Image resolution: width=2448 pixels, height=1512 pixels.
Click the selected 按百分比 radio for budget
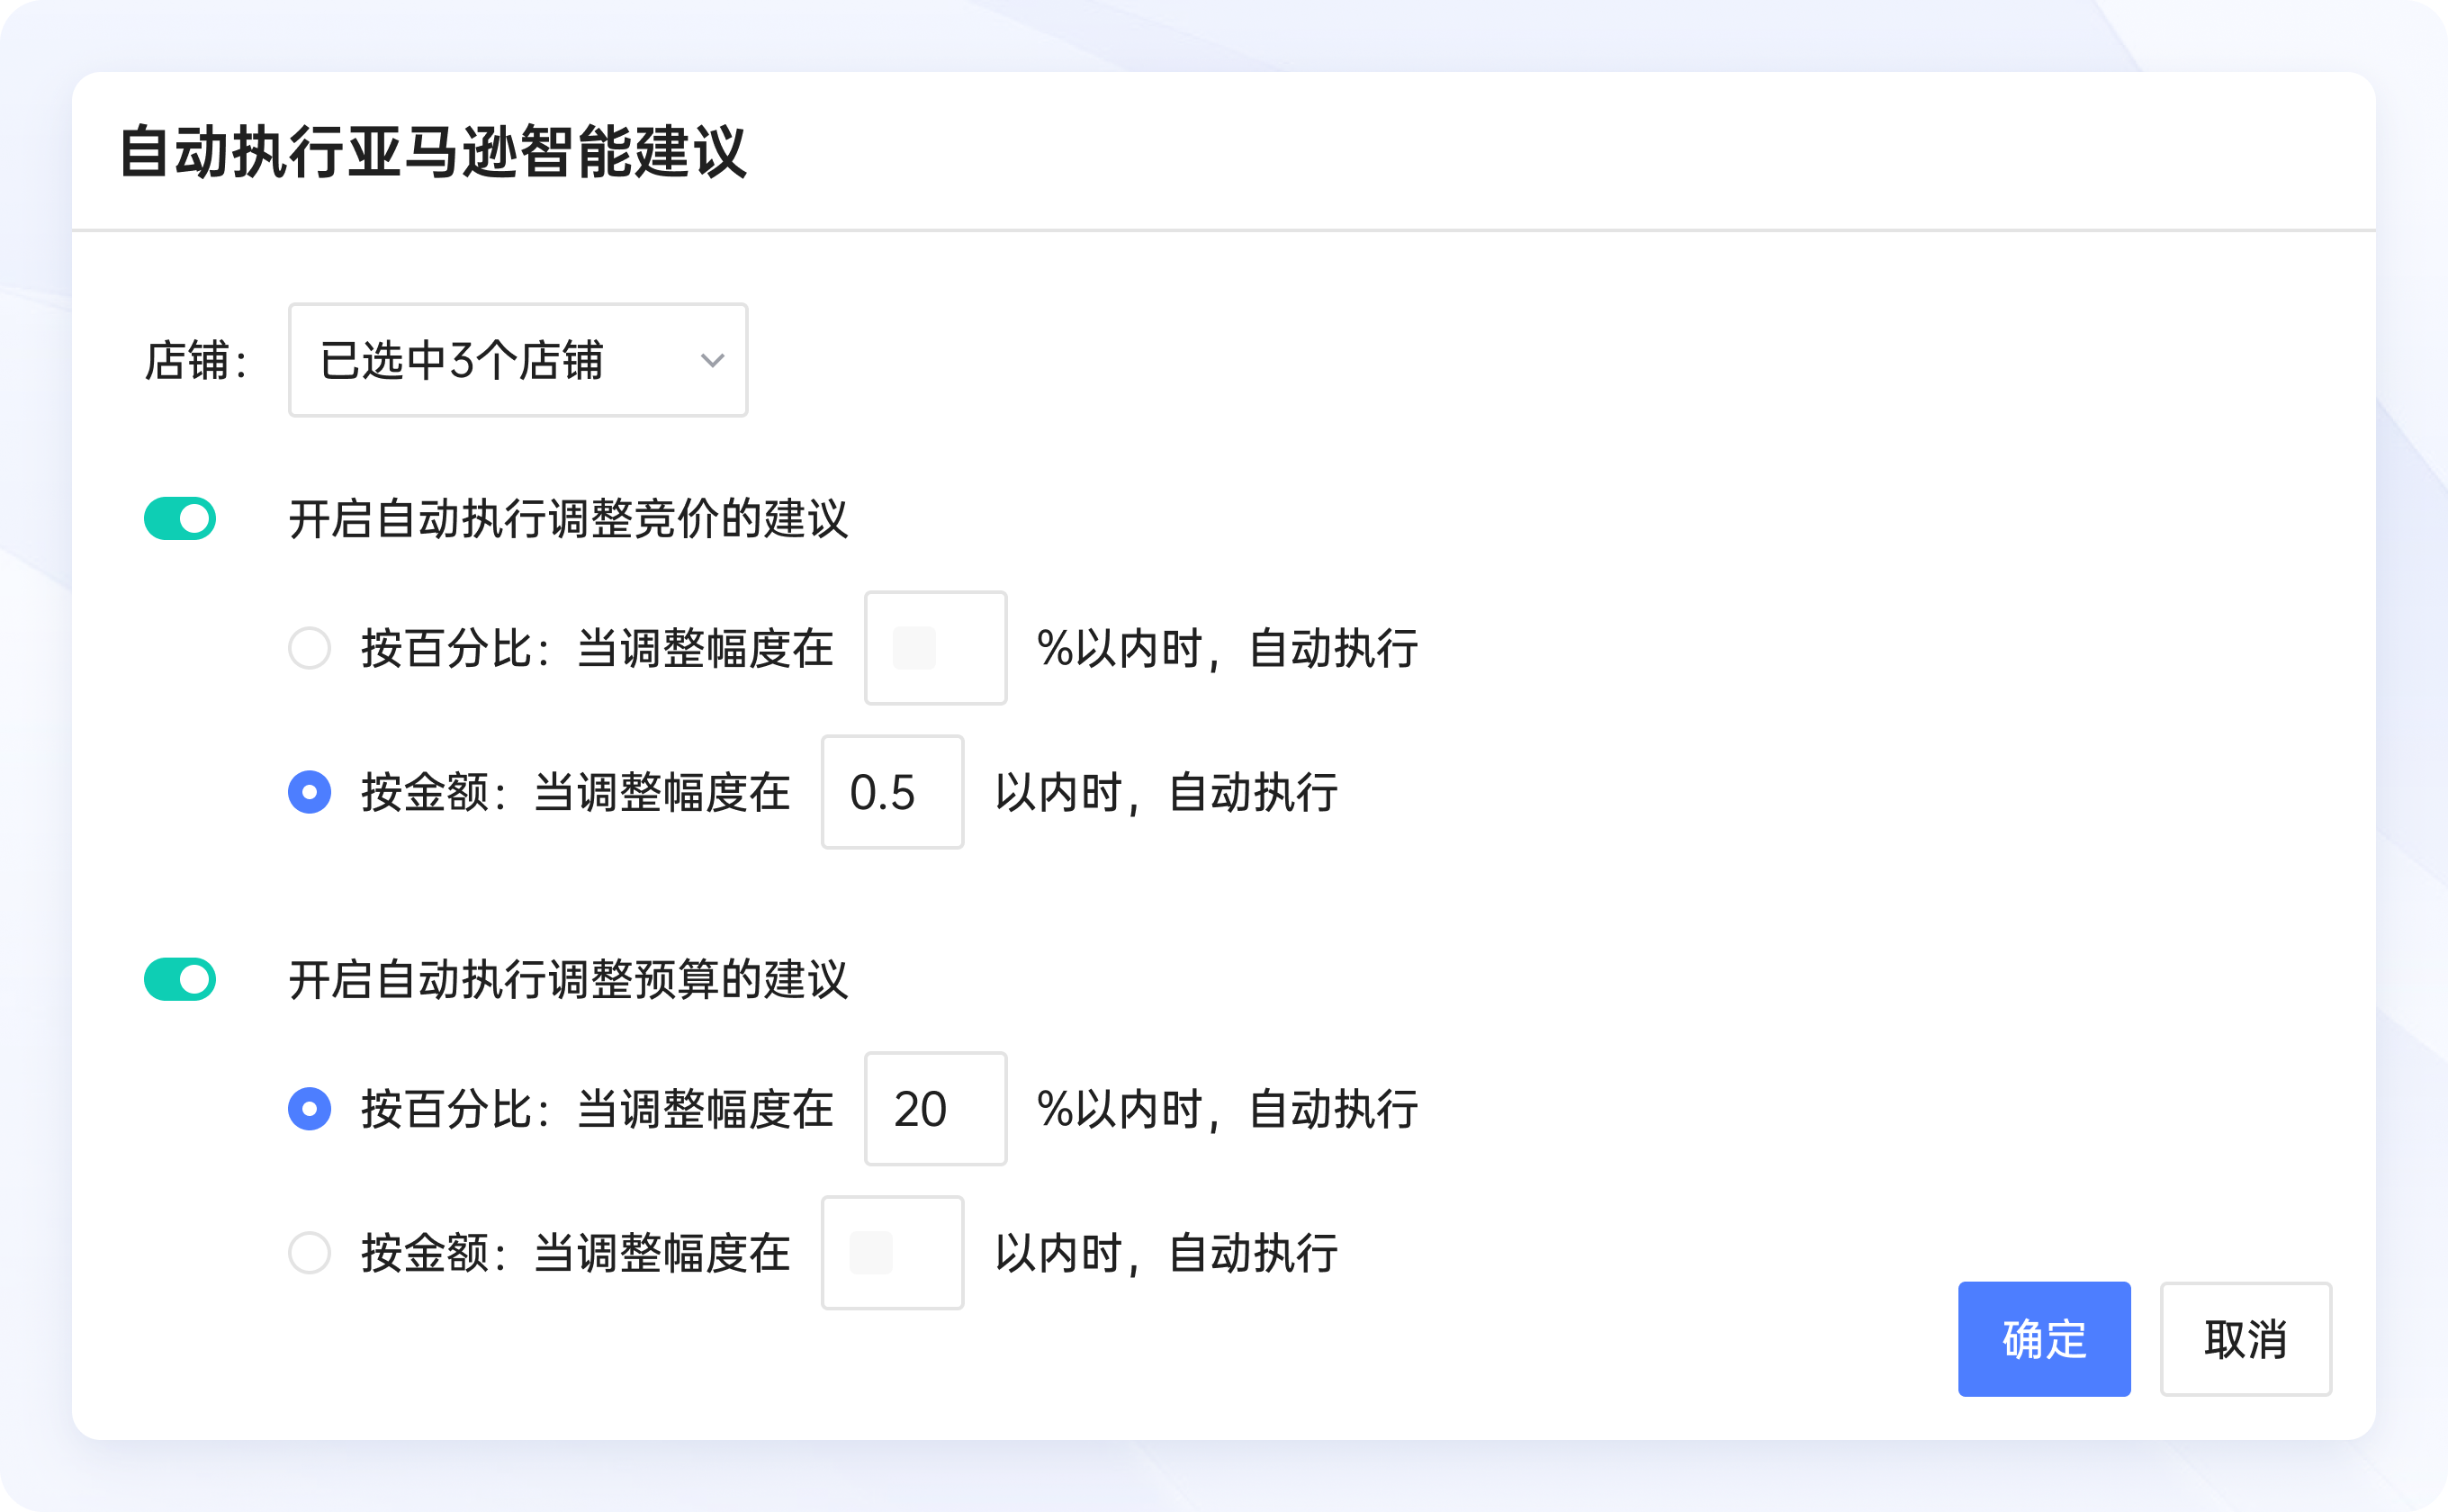[310, 1109]
